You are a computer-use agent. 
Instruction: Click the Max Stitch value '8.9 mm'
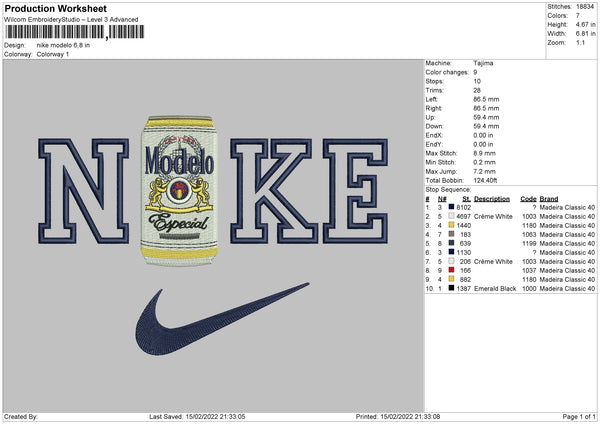484,153
